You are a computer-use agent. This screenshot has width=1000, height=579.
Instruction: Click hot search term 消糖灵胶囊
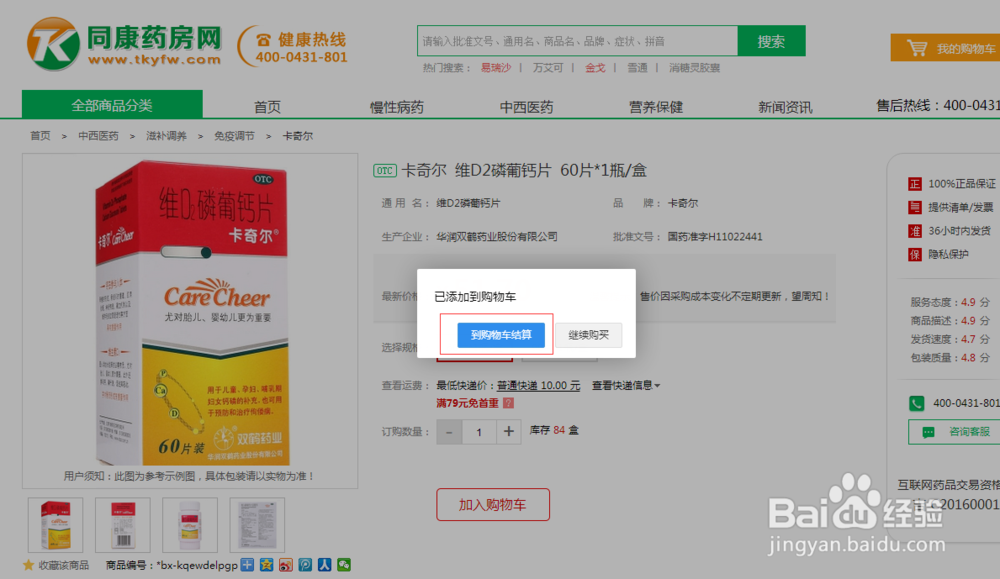click(x=695, y=68)
